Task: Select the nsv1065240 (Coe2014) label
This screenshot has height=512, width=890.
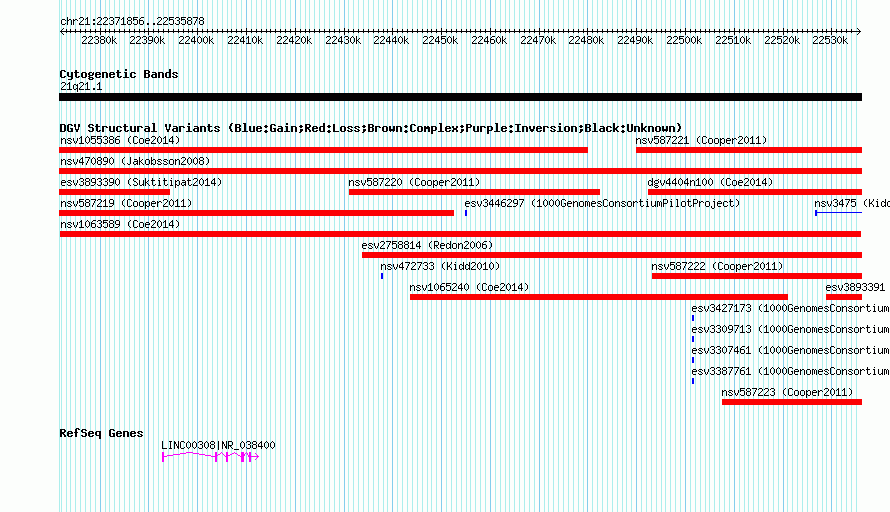Action: pos(469,287)
